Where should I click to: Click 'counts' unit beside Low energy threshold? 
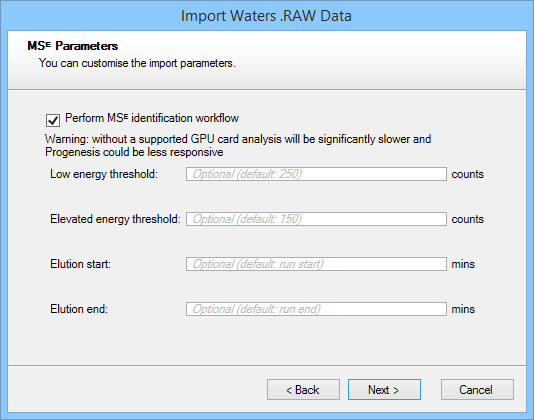[x=468, y=174]
